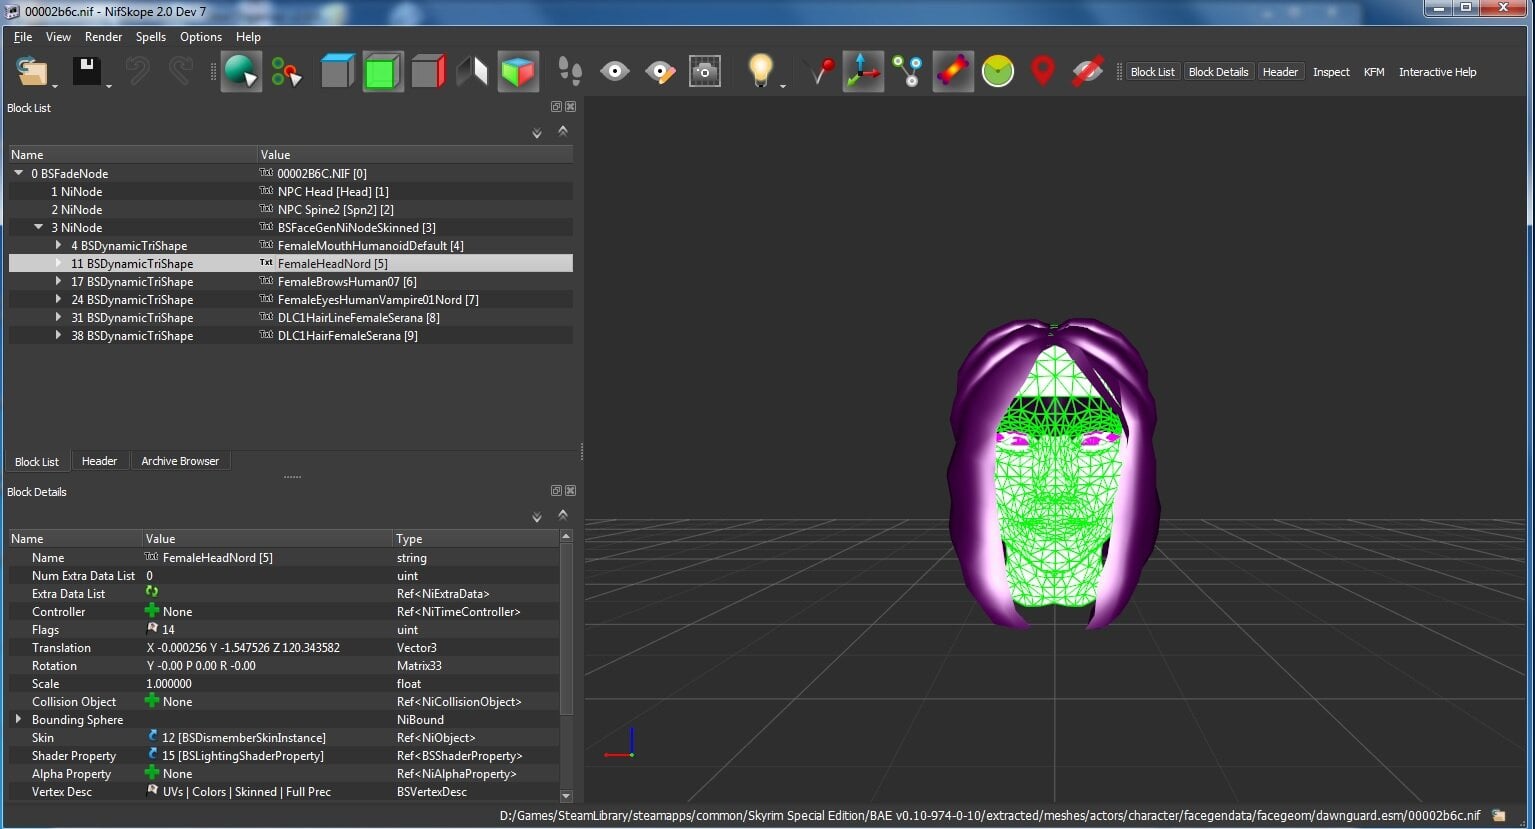
Task: Click the Header toolbar button
Action: pos(1280,72)
